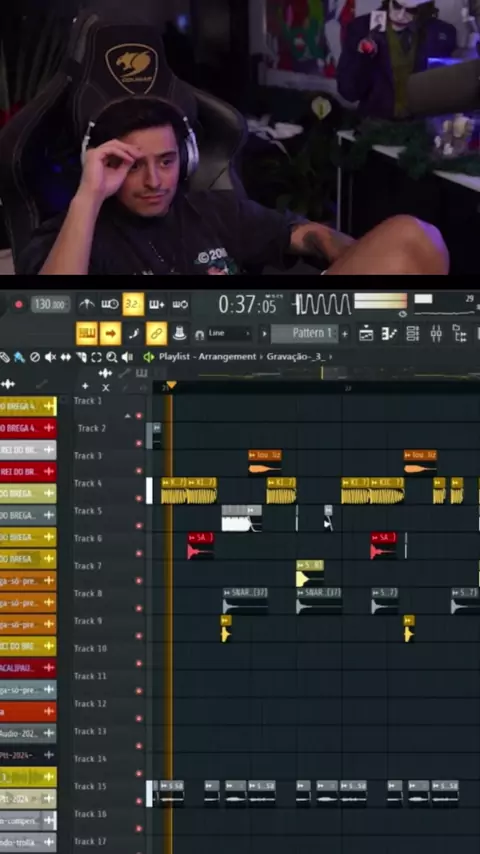Click plus icon above track headers
Screen dimensions: 480x854
click(85, 386)
